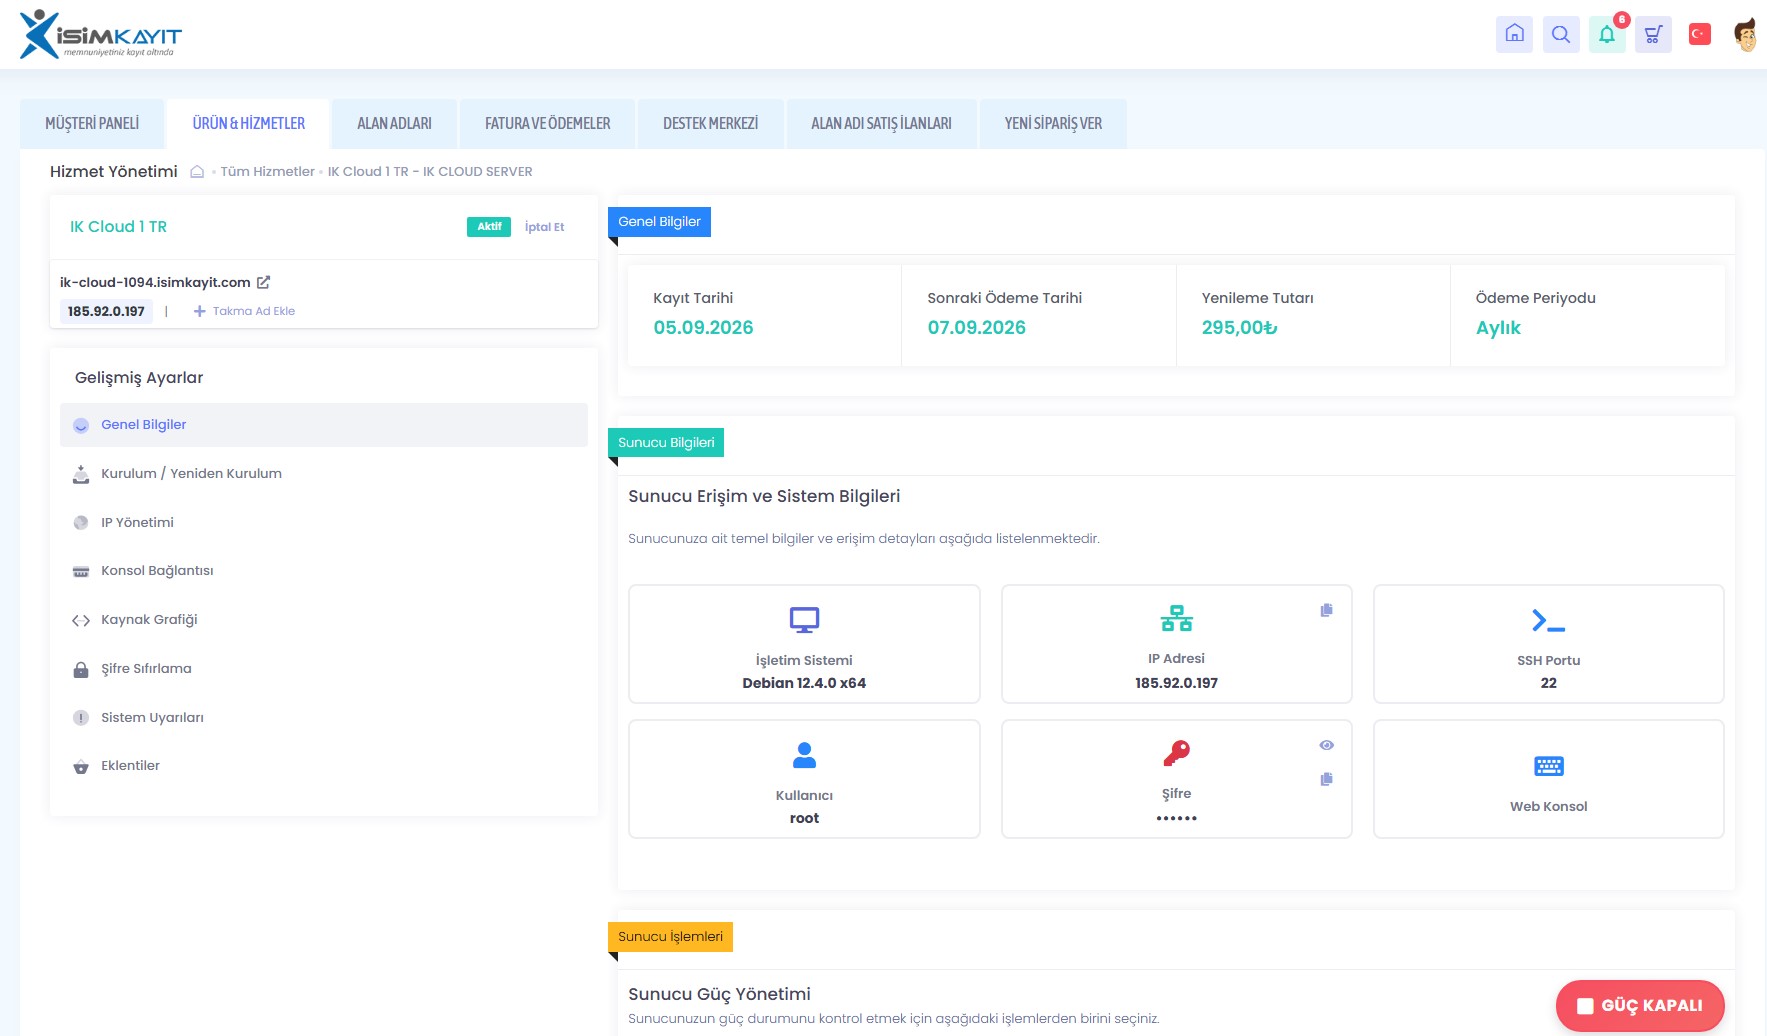Open the user avatar profile menu
The height and width of the screenshot is (1036, 1767).
(x=1745, y=34)
